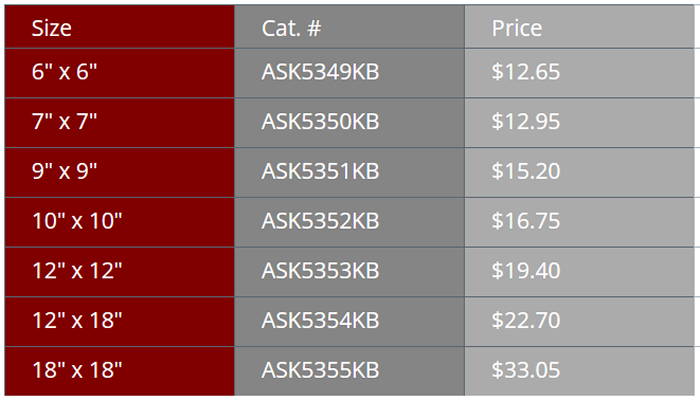Select the 12" x 12" size cell
This screenshot has height=401, width=700.
coord(76,271)
